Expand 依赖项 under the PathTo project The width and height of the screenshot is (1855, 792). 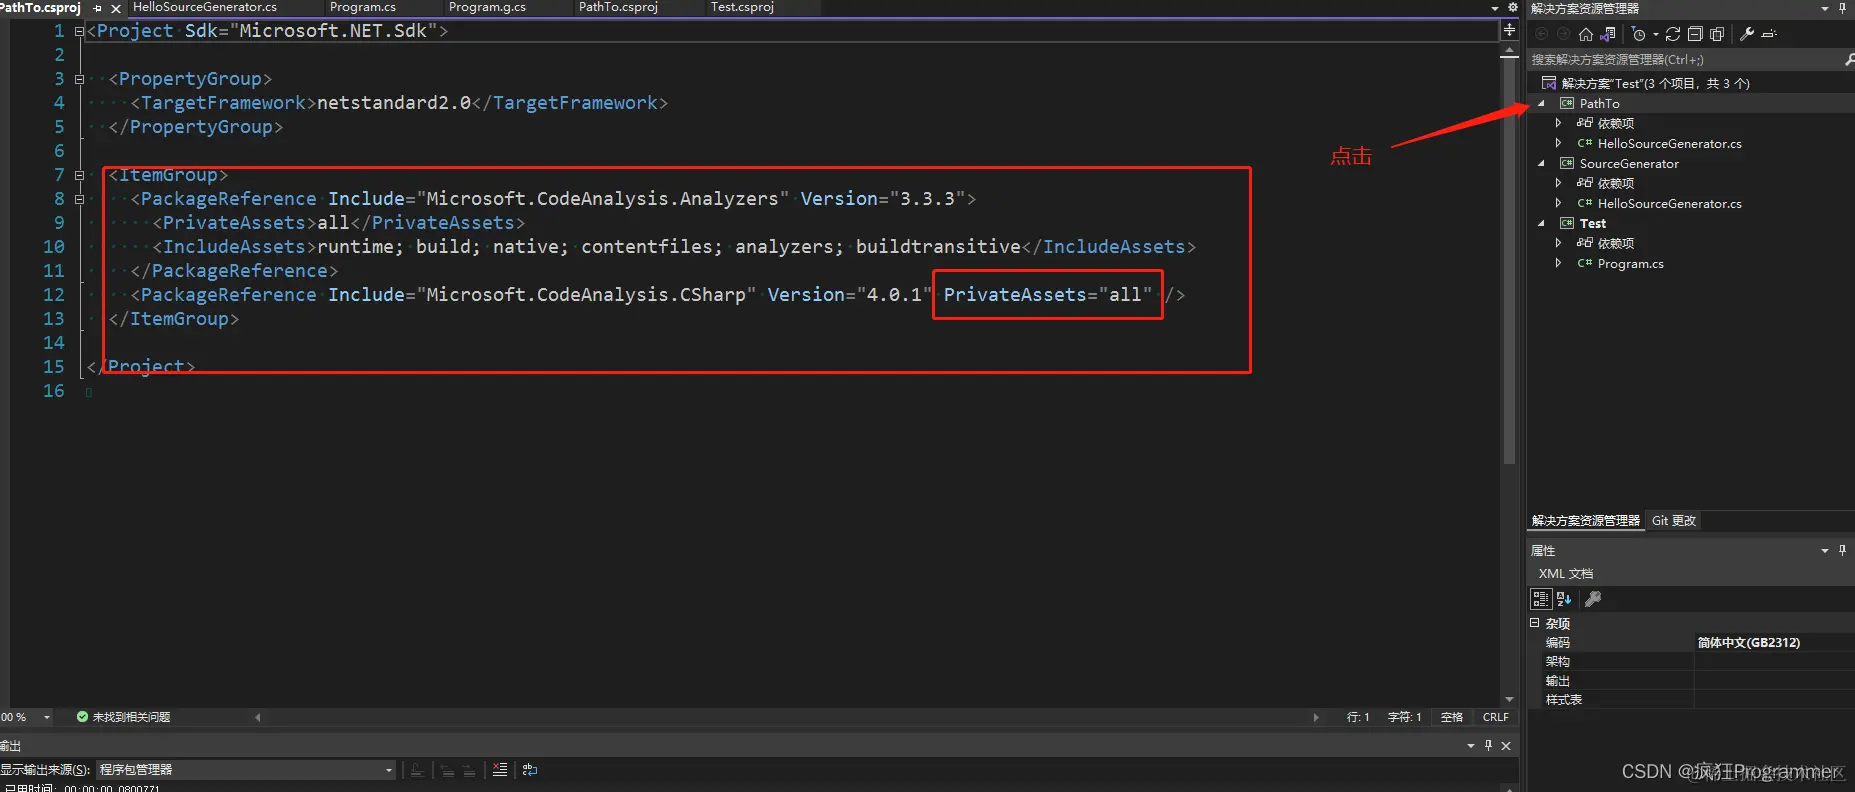1558,123
